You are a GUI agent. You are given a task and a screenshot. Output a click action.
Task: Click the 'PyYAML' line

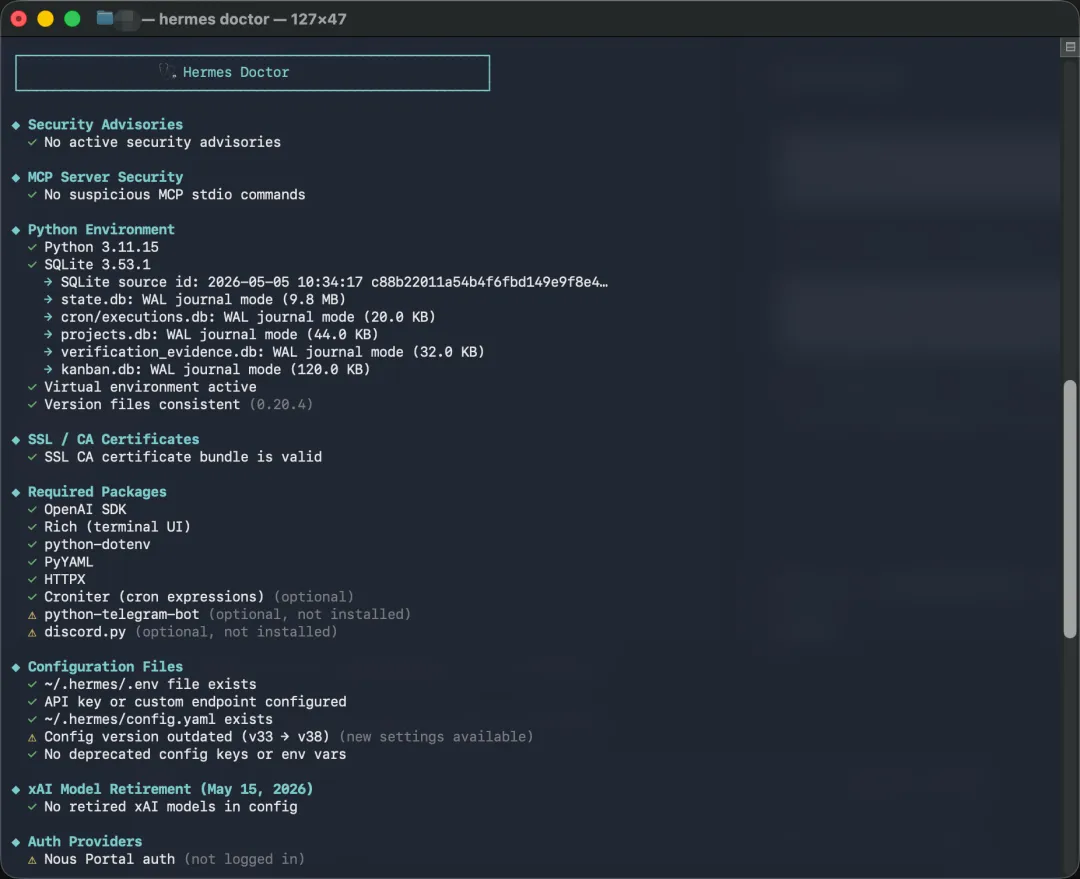point(69,562)
